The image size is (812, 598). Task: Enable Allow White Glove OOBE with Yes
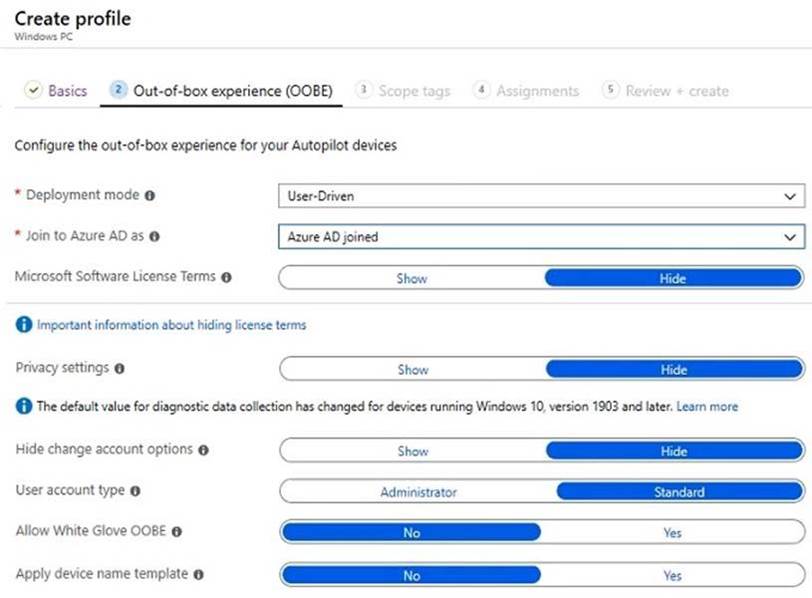(672, 533)
